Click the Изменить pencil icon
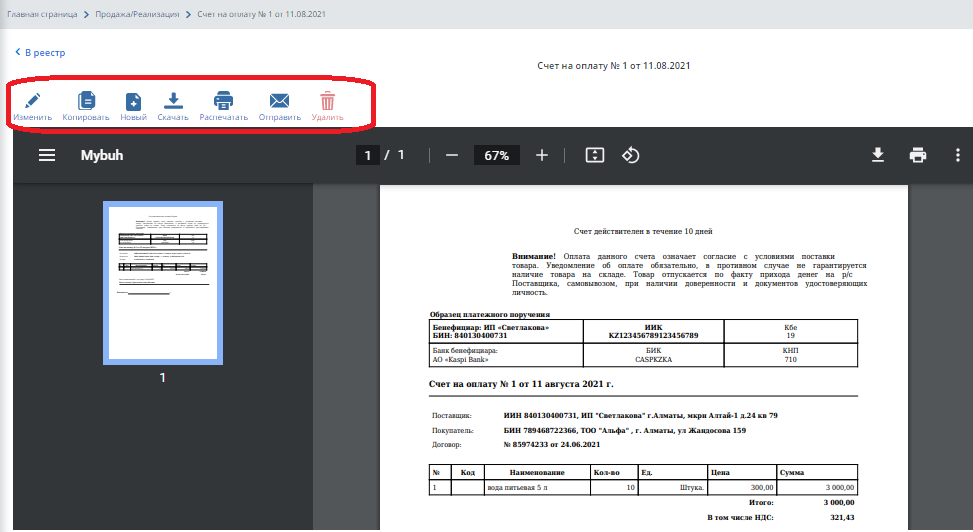This screenshot has height=532, width=973. click(32, 101)
